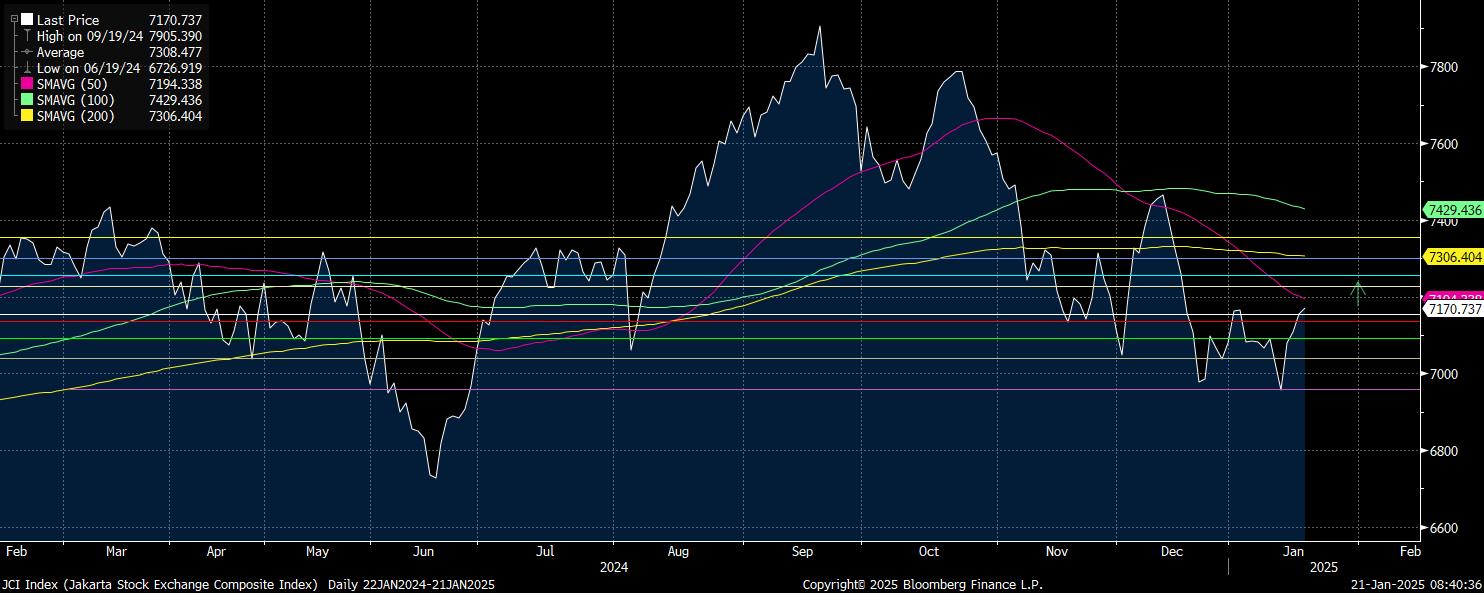Click the white Last Price legend swatch
Screen dimensions: 1484x593
27,19
